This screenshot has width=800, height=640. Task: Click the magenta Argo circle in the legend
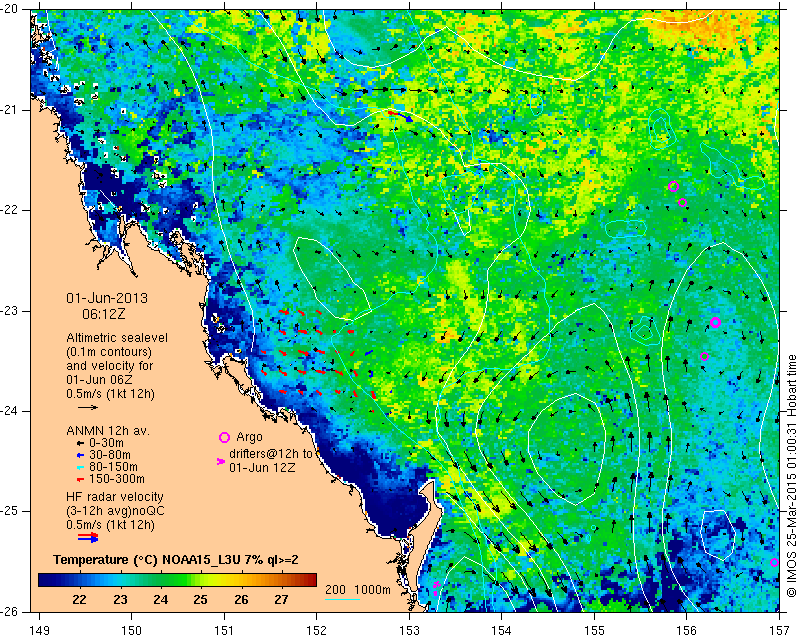pyautogui.click(x=224, y=437)
